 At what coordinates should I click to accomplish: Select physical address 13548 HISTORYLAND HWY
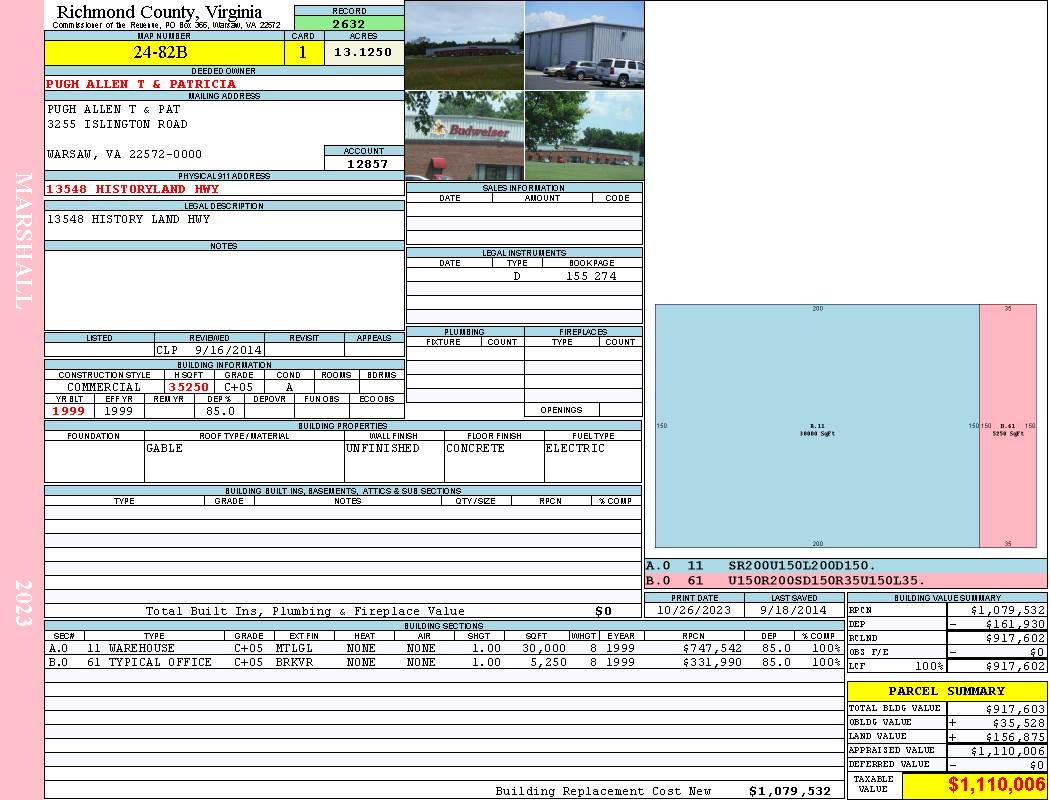132,189
